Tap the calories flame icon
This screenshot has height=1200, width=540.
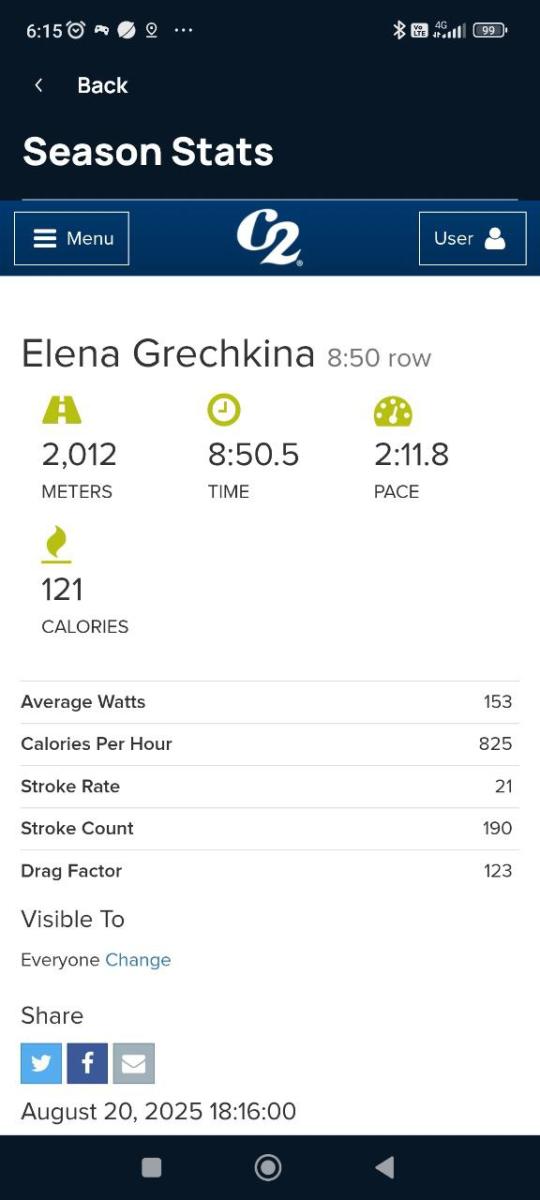[56, 545]
